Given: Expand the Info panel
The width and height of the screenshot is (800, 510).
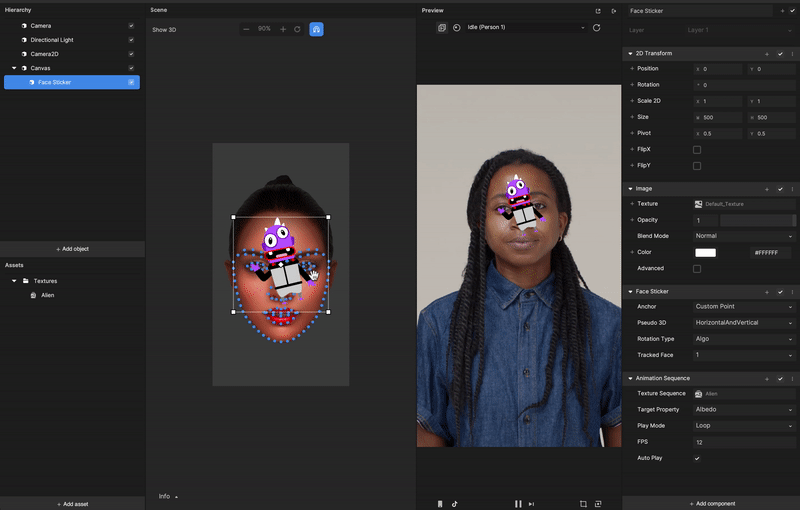Looking at the screenshot, I should [x=168, y=496].
